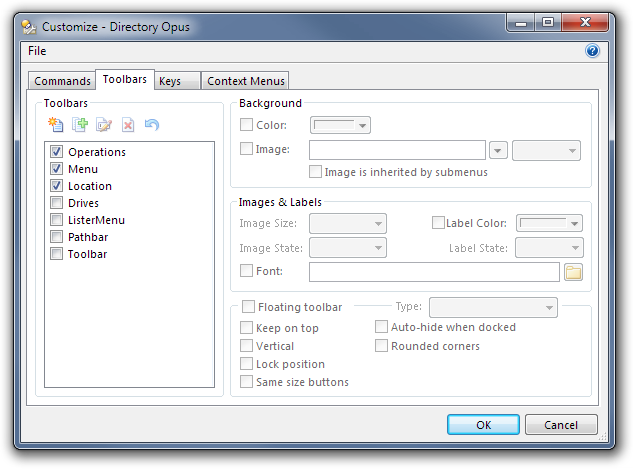
Task: Tick the Font checkbox
Action: (x=246, y=270)
